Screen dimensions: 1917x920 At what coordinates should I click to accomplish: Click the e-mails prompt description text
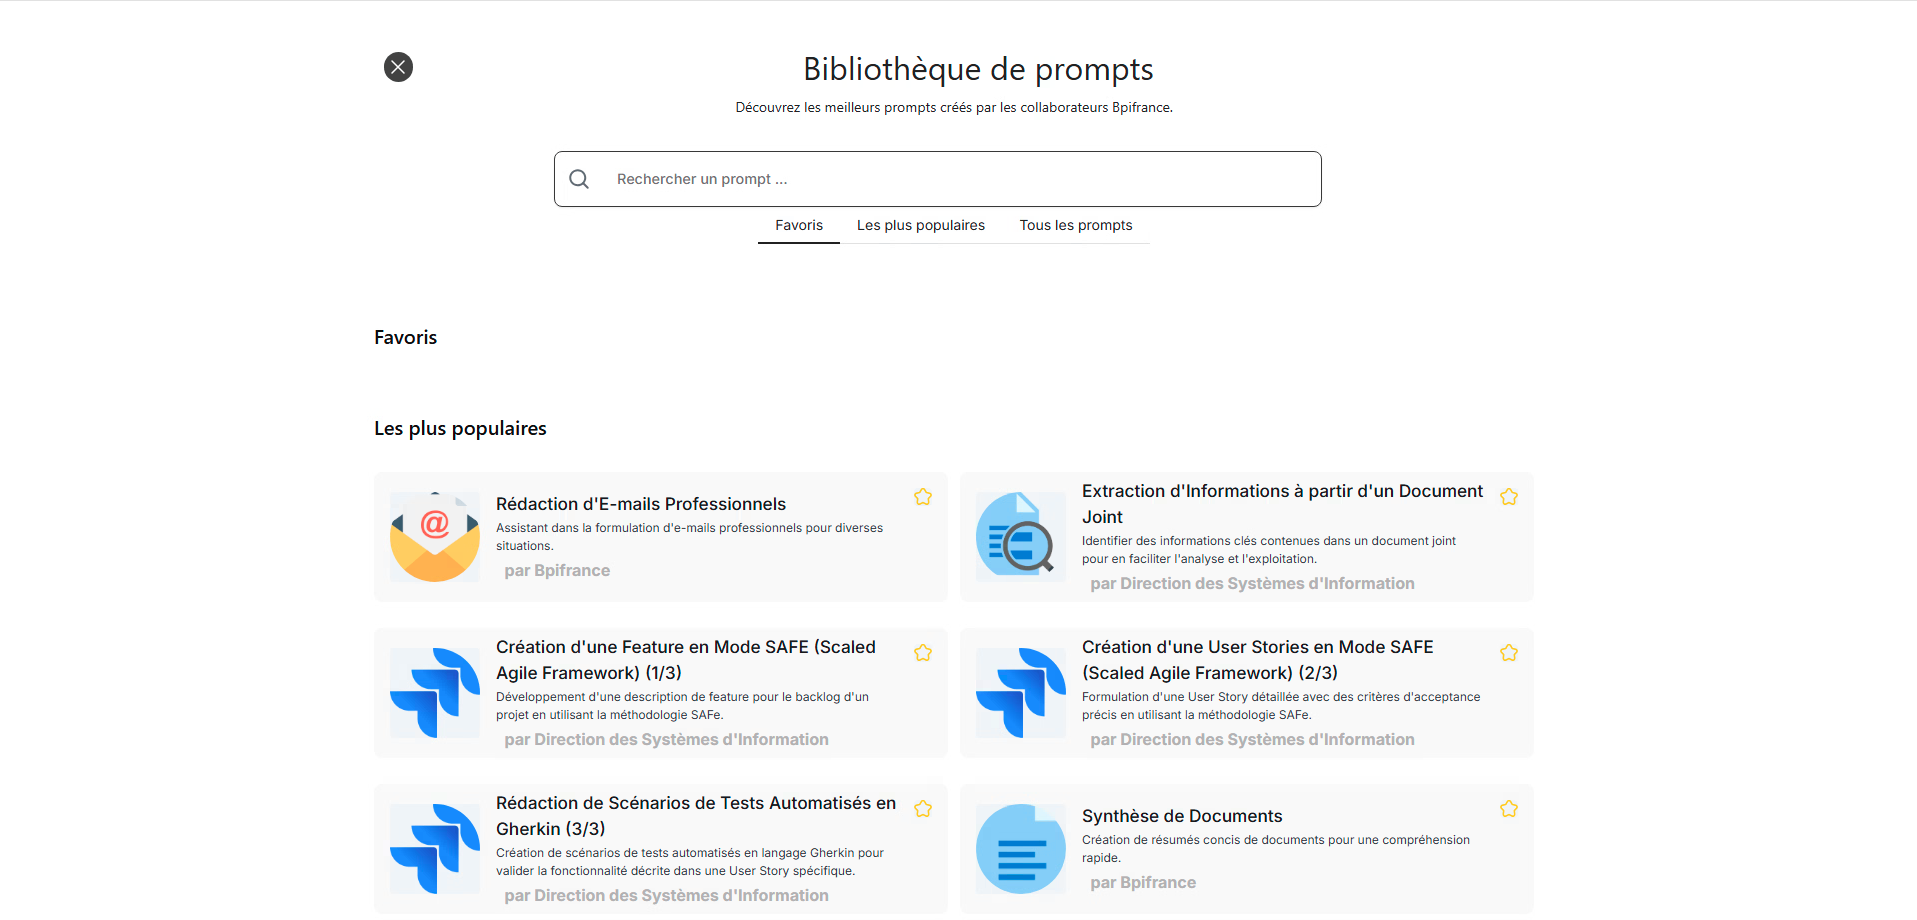(x=689, y=537)
